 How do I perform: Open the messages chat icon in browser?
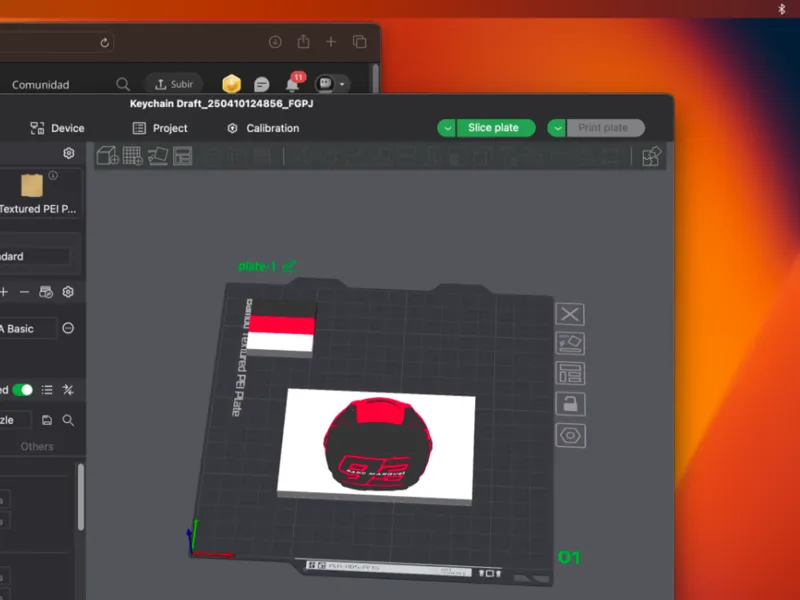point(261,84)
